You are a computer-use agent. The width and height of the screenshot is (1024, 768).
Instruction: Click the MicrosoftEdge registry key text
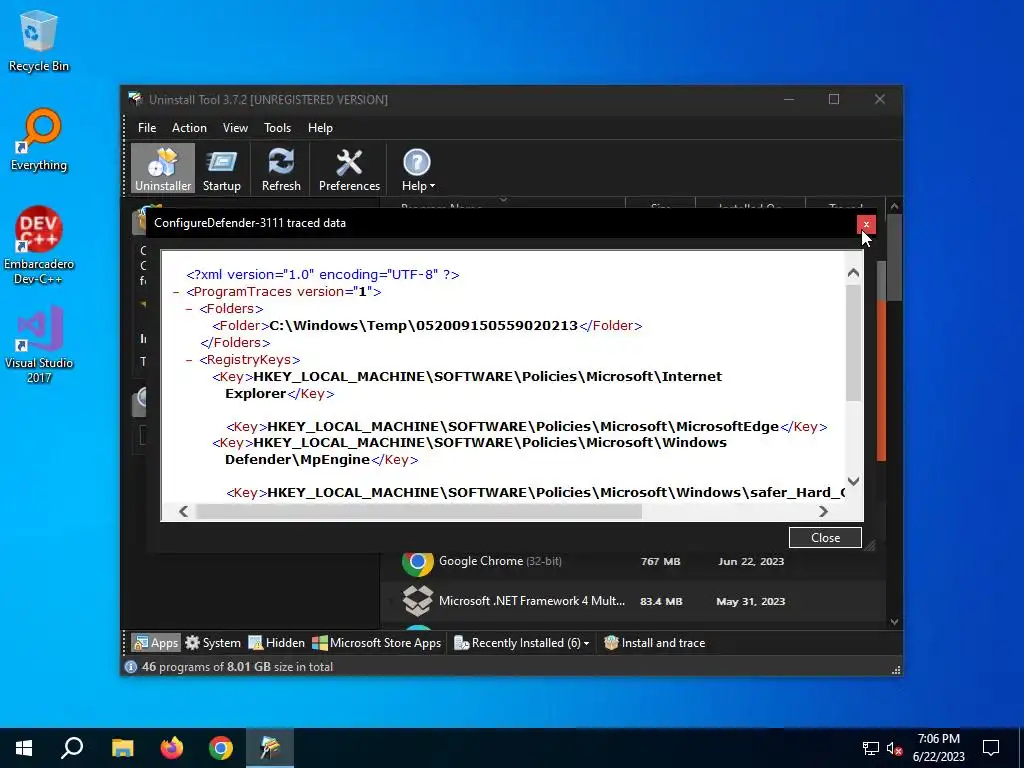pos(523,426)
